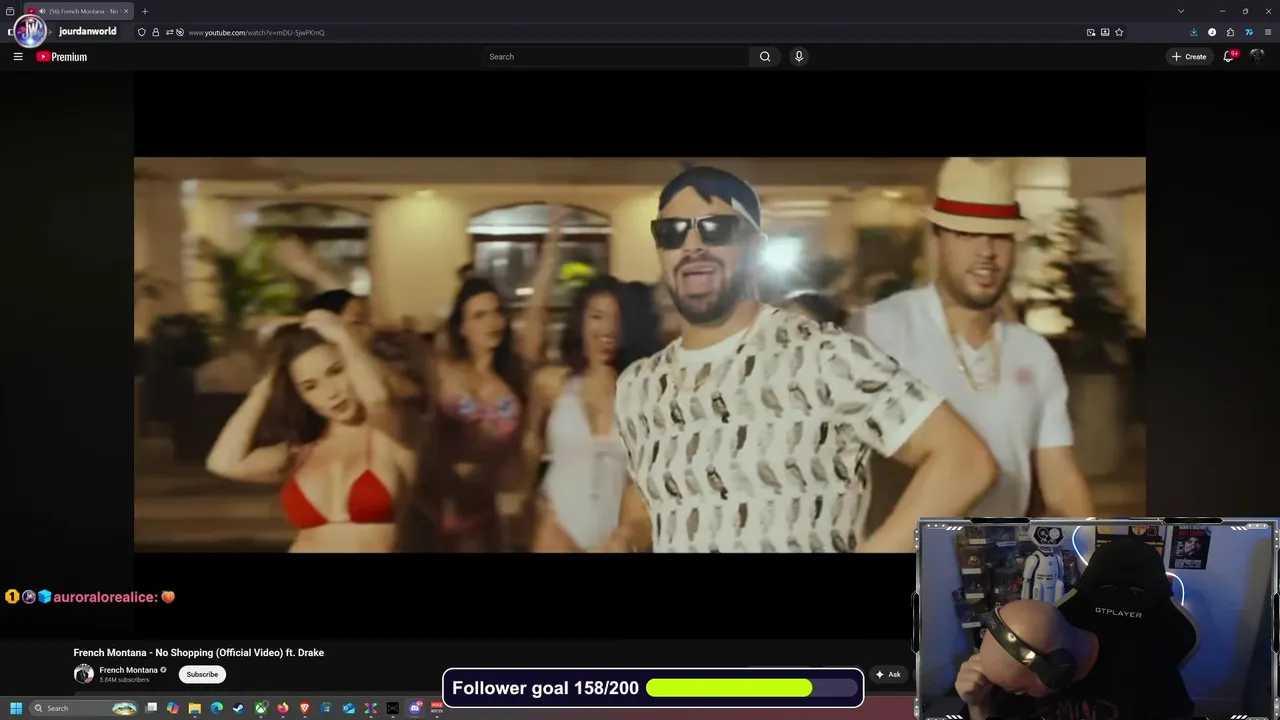Click the Ask button below video
Image resolution: width=1280 pixels, height=720 pixels.
click(x=888, y=674)
